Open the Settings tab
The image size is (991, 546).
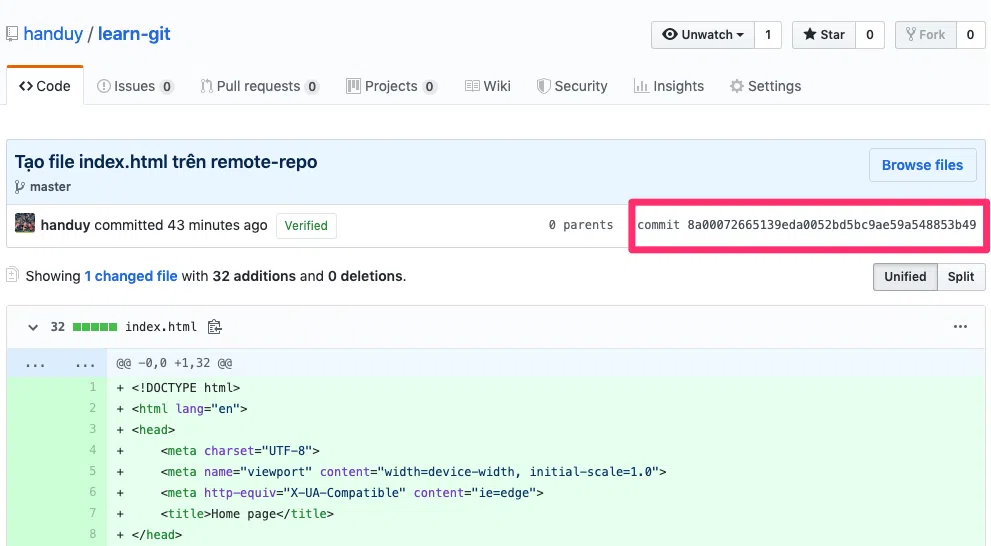coord(765,86)
